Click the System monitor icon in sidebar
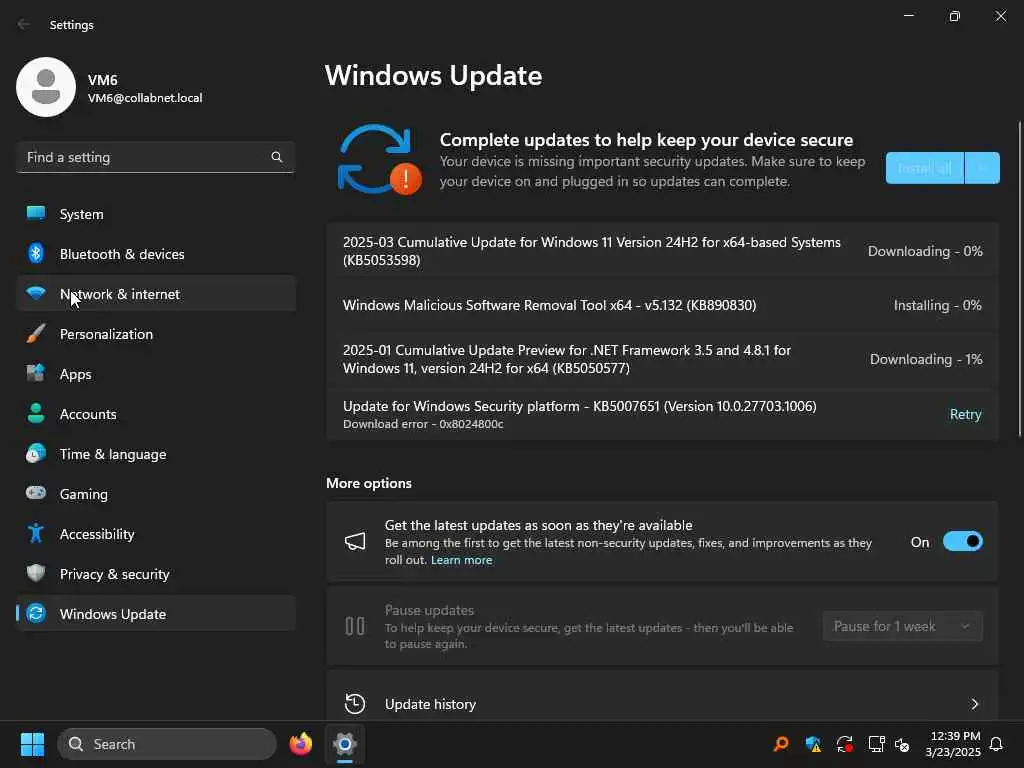The width and height of the screenshot is (1024, 768). (36, 214)
